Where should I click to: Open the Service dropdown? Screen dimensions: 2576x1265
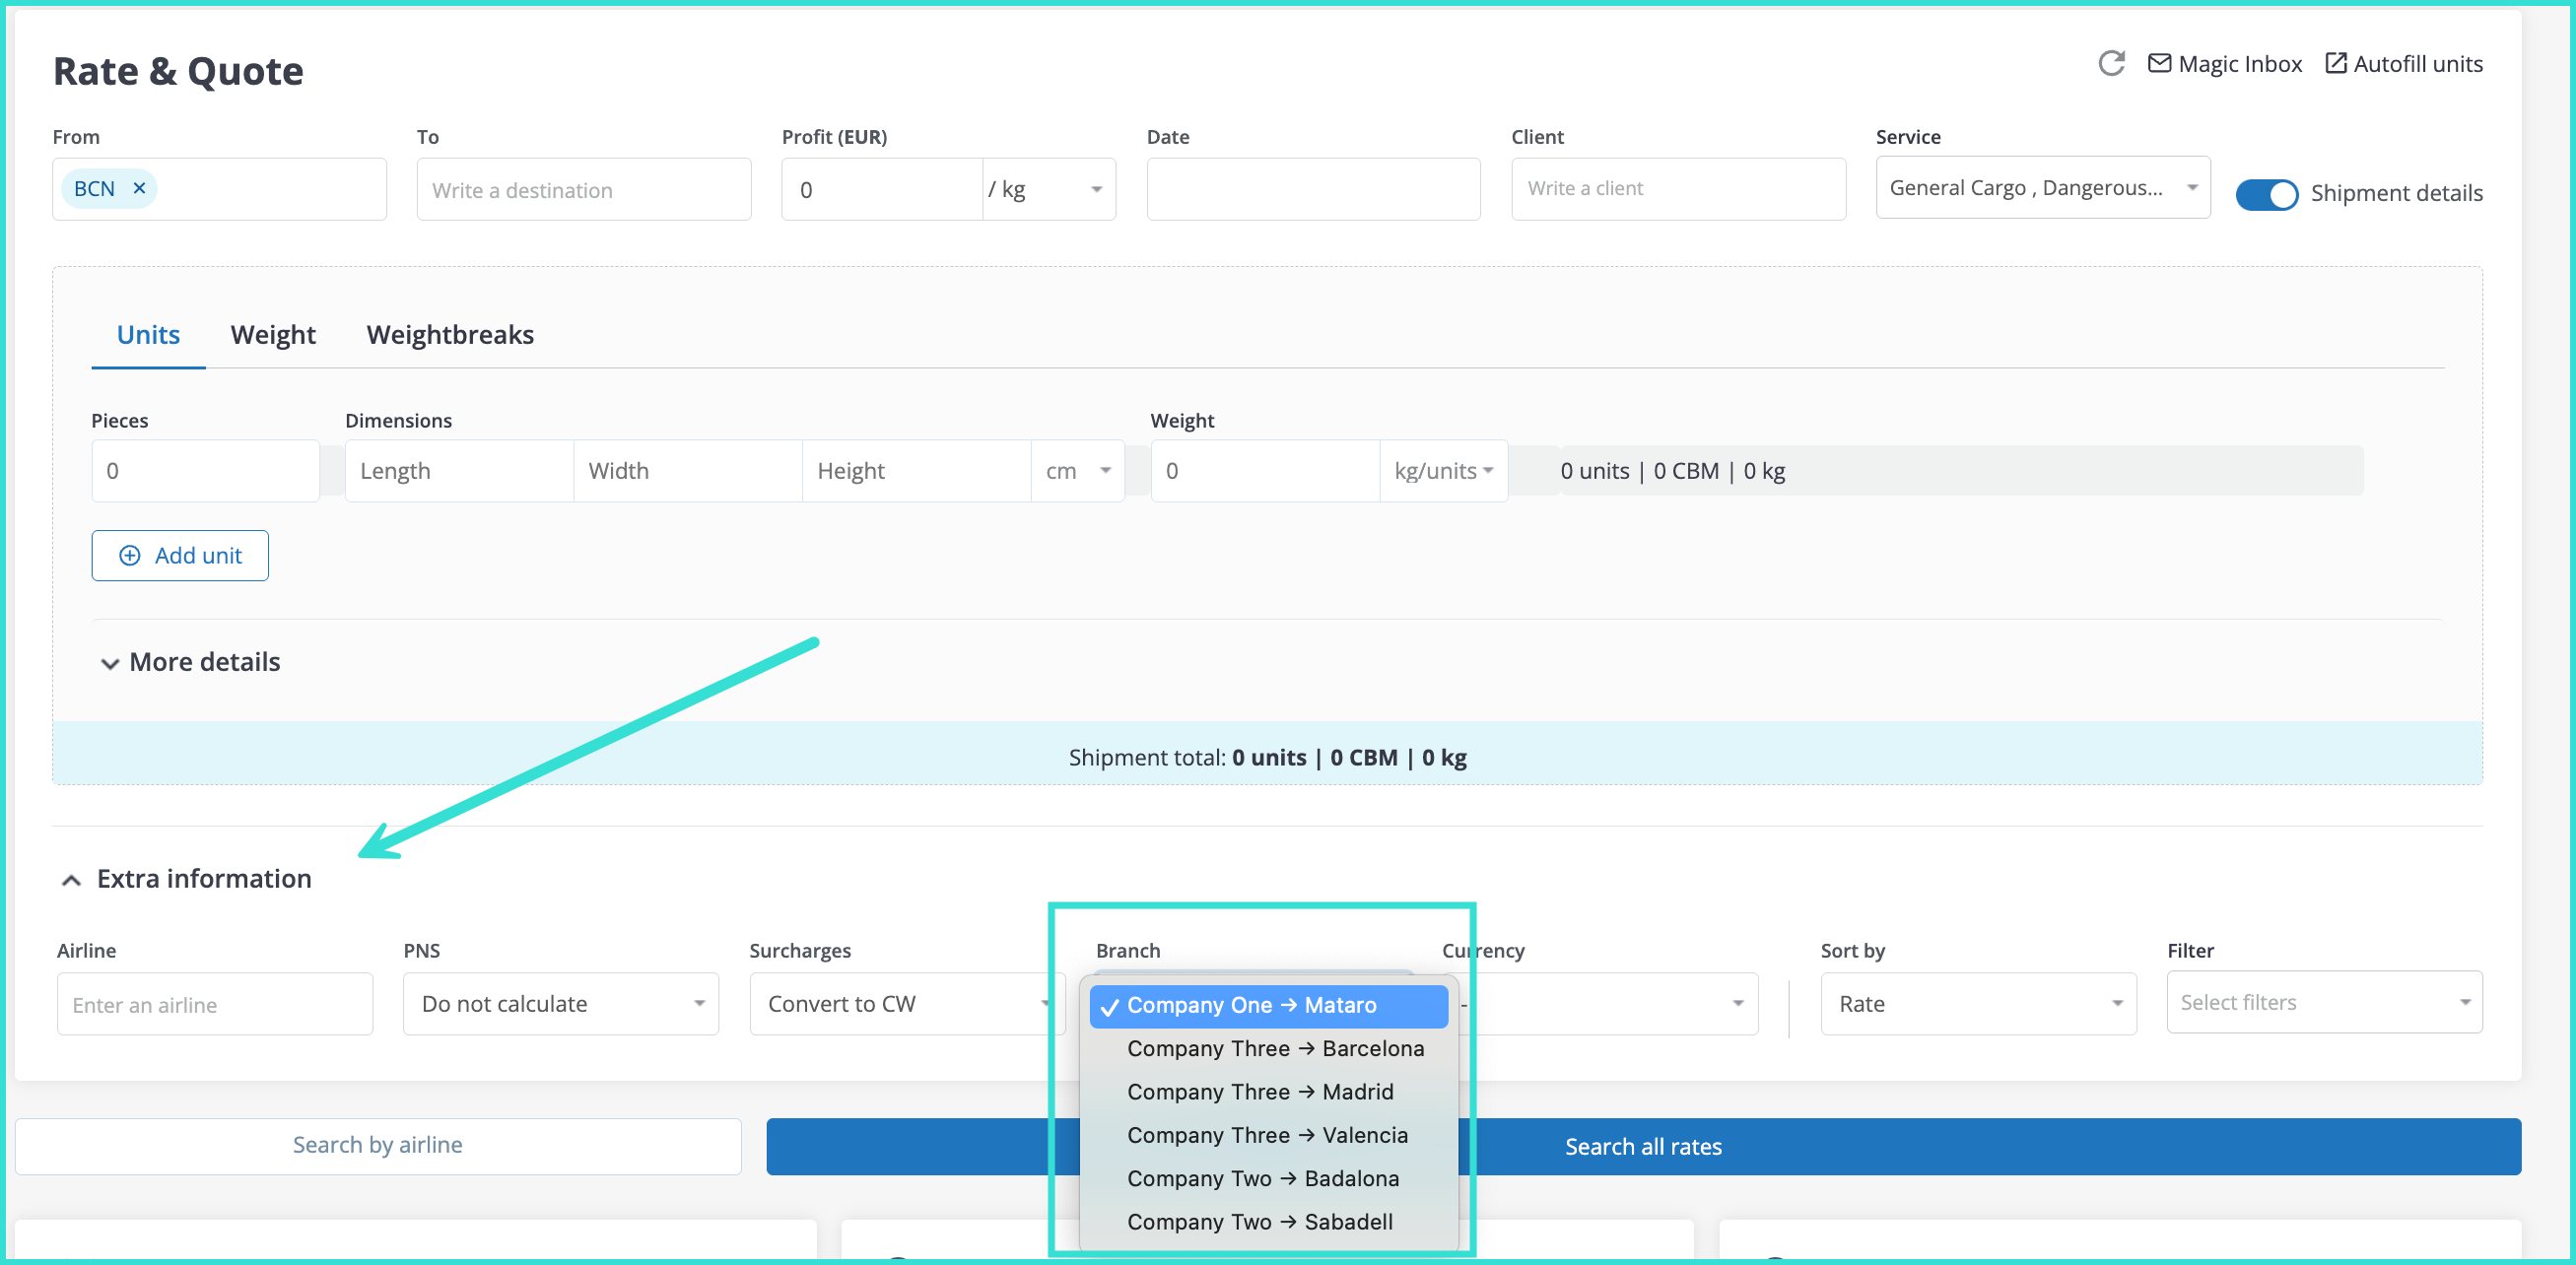2041,188
